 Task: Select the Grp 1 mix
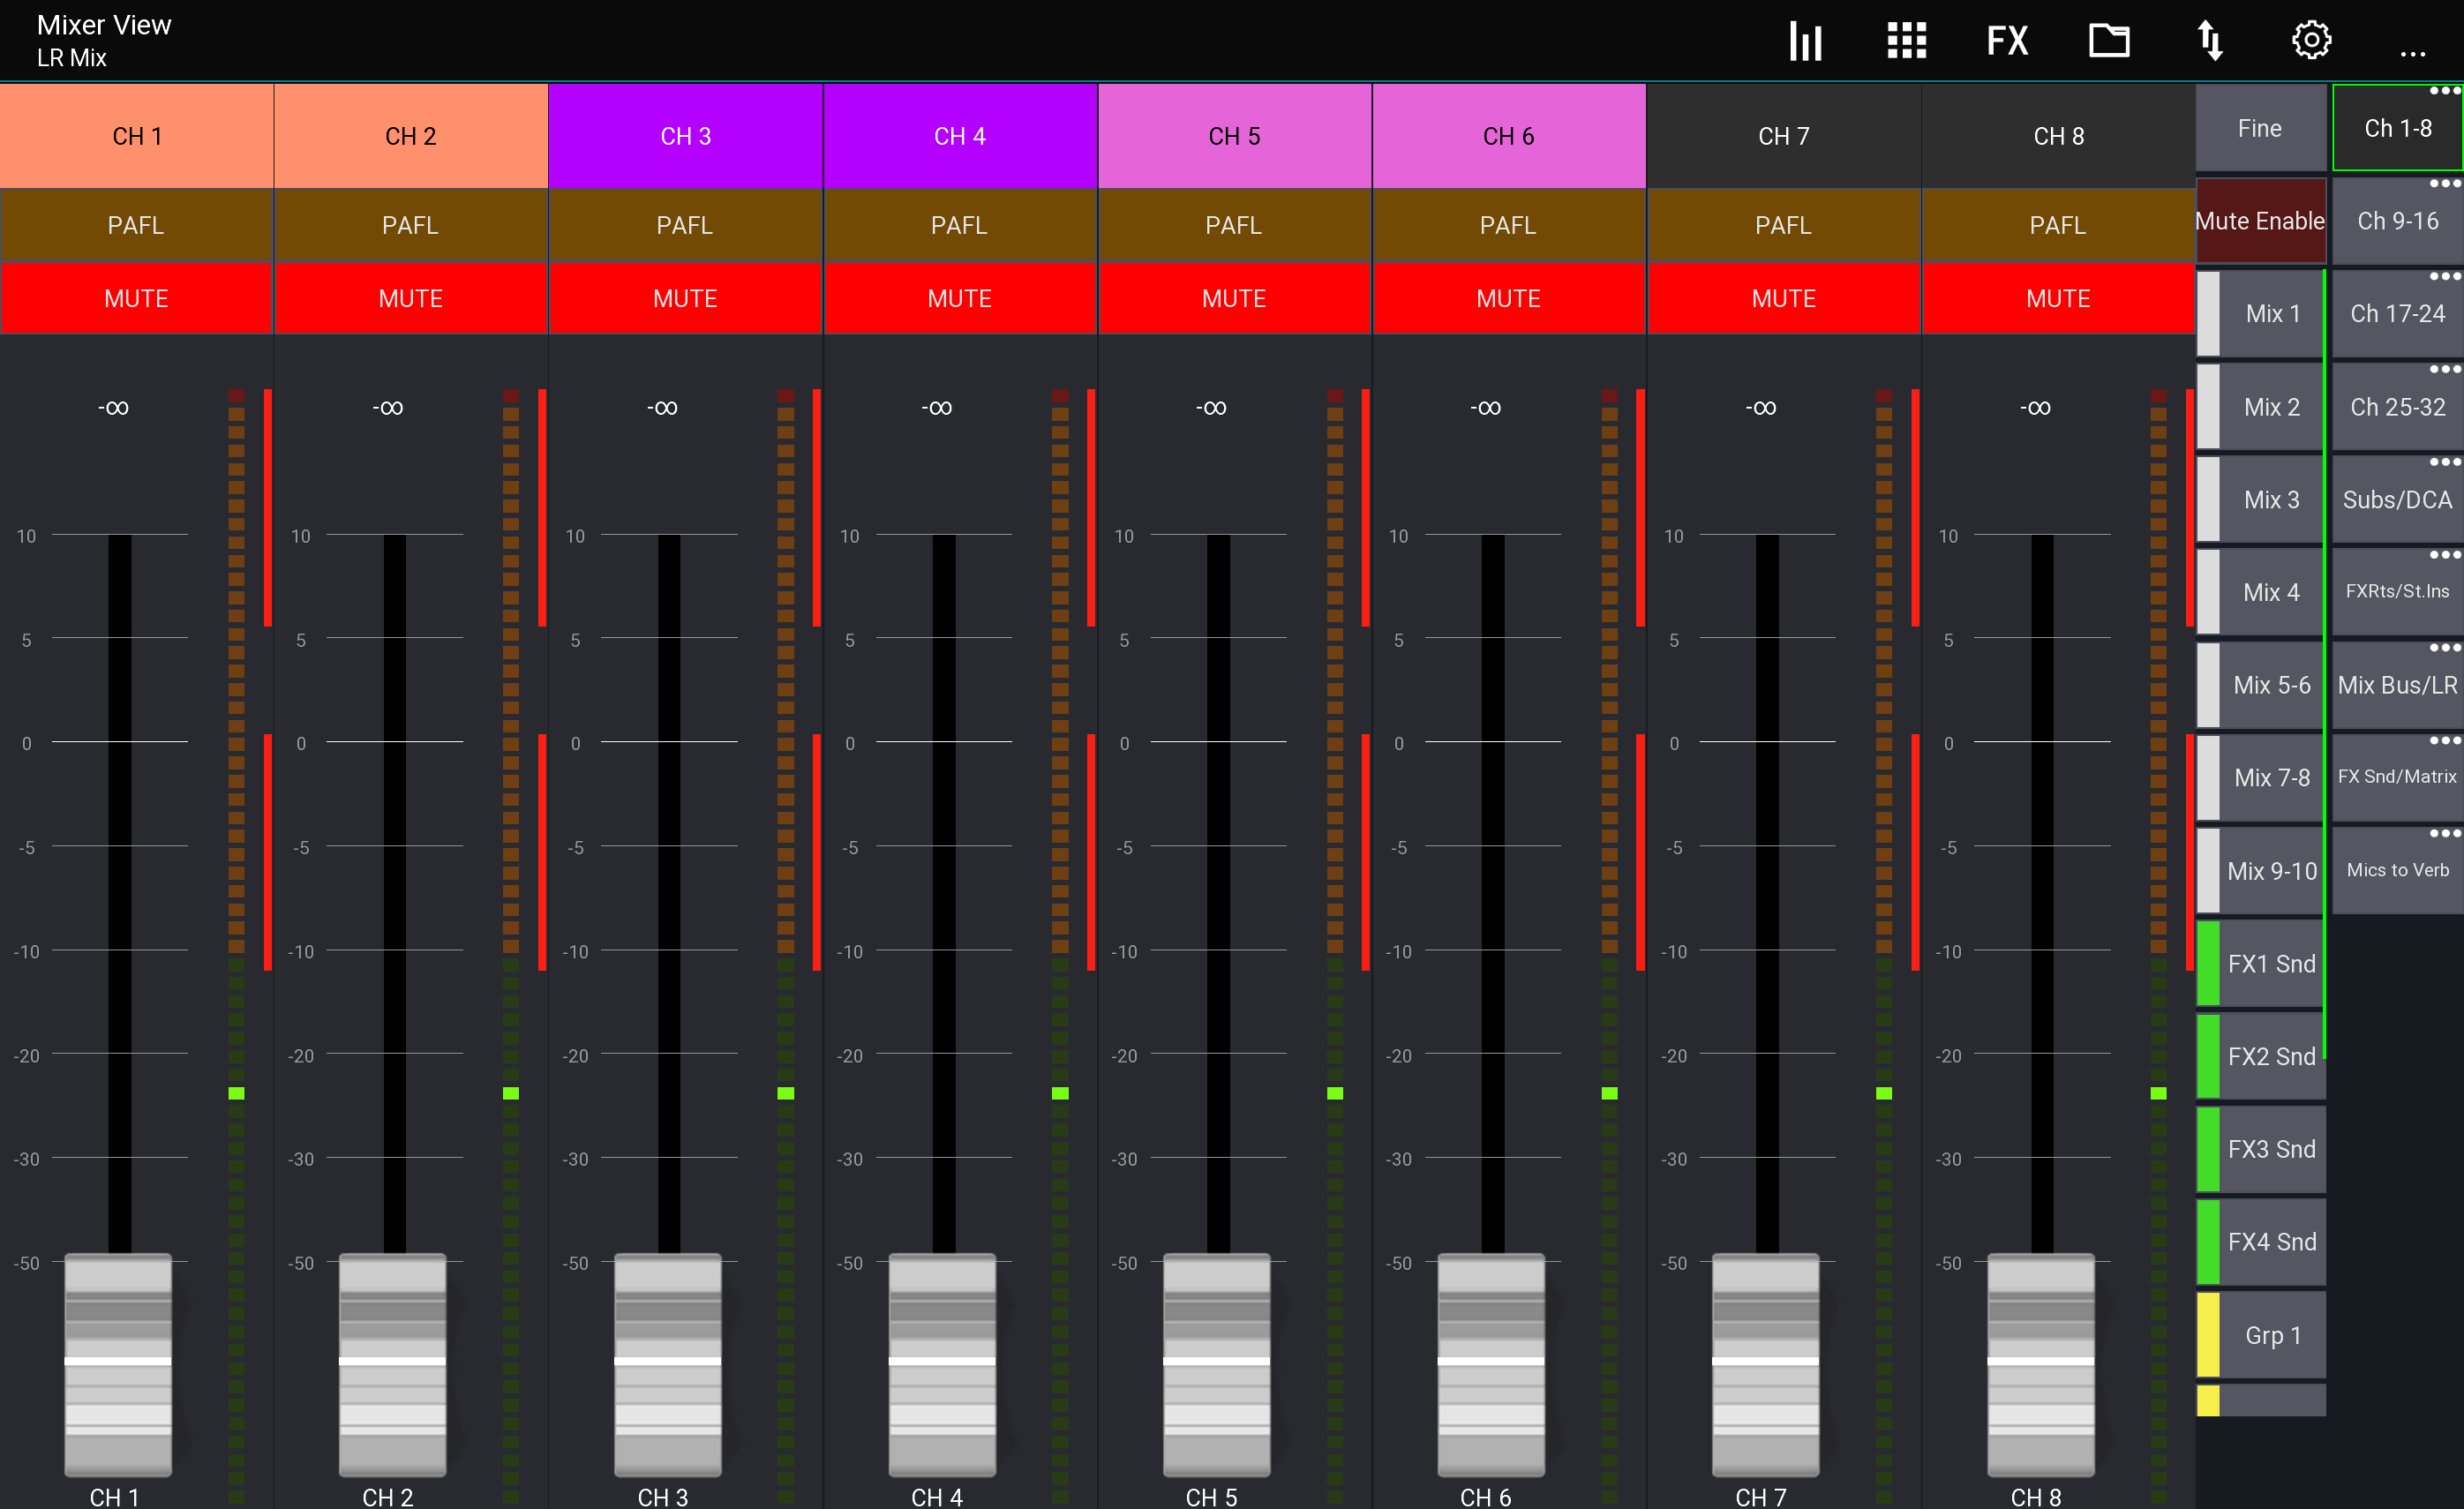(x=2261, y=1335)
